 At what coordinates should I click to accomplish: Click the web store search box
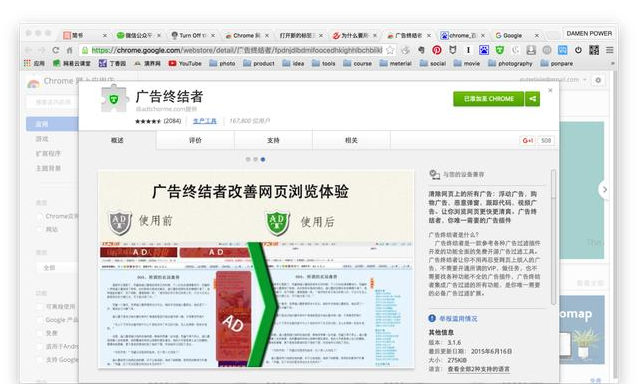pyautogui.click(x=52, y=102)
